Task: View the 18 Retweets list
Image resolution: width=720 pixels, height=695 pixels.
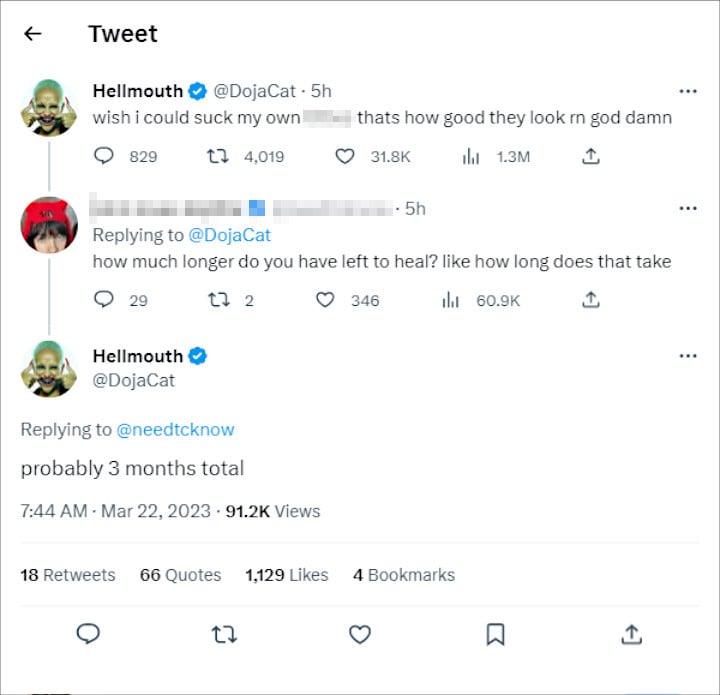Action: point(67,575)
